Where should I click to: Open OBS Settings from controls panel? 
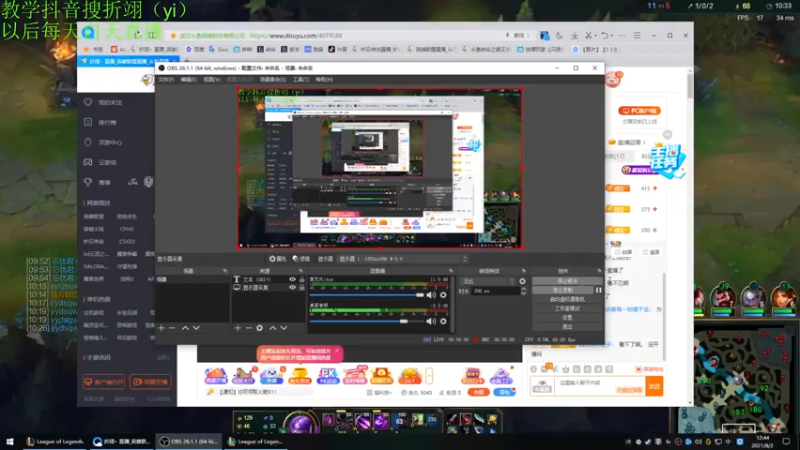coord(567,317)
